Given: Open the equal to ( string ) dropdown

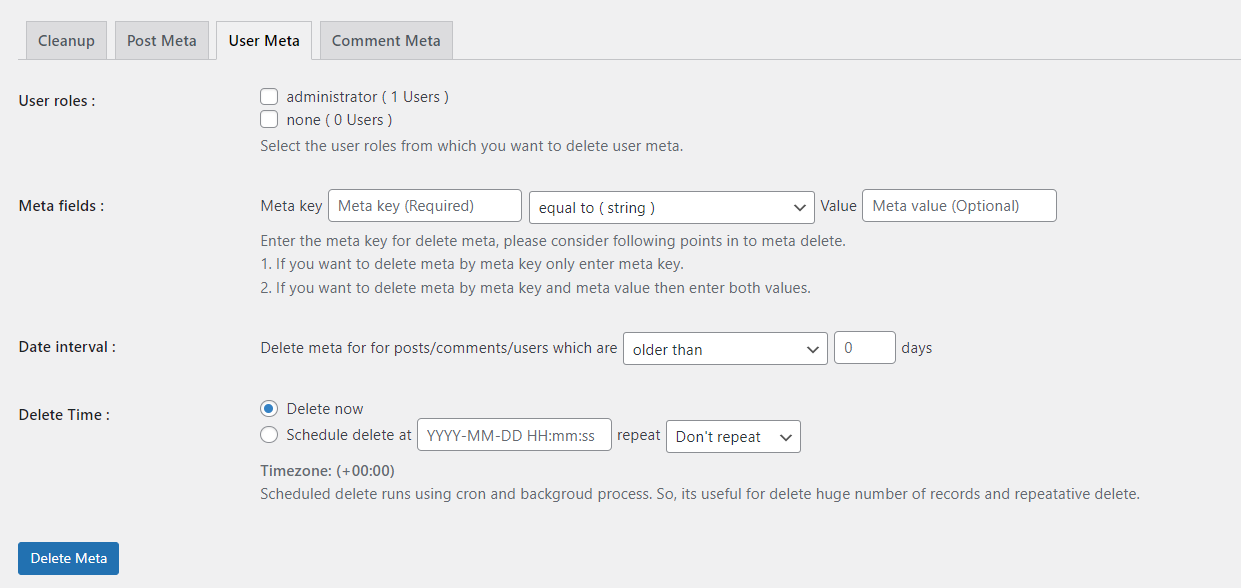Looking at the screenshot, I should 671,207.
